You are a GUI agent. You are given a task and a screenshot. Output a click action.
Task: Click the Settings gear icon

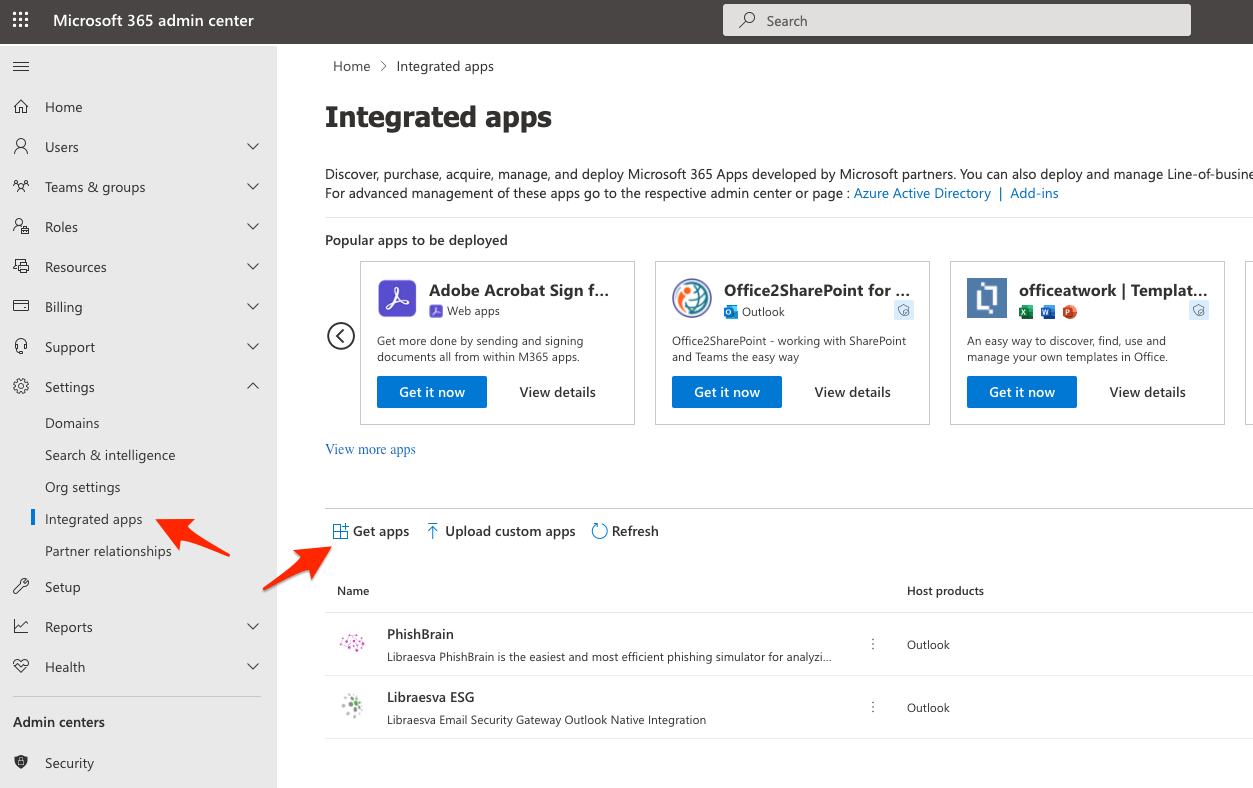(21, 387)
